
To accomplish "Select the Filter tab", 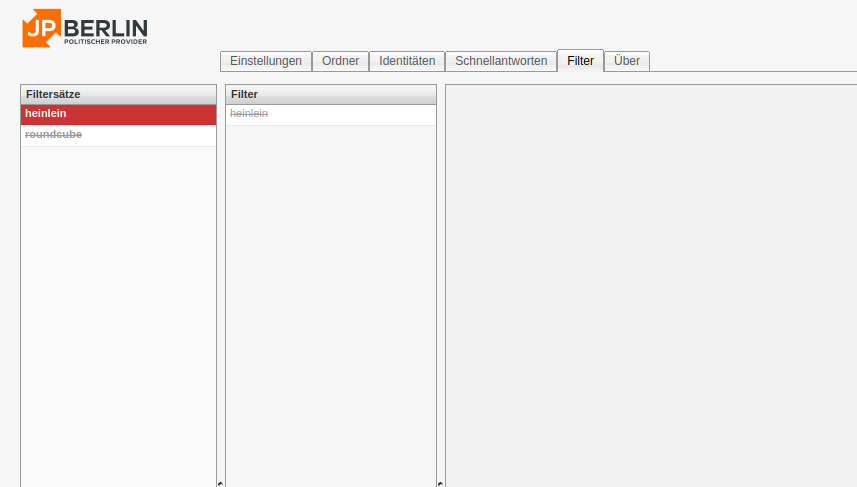I will 580,61.
